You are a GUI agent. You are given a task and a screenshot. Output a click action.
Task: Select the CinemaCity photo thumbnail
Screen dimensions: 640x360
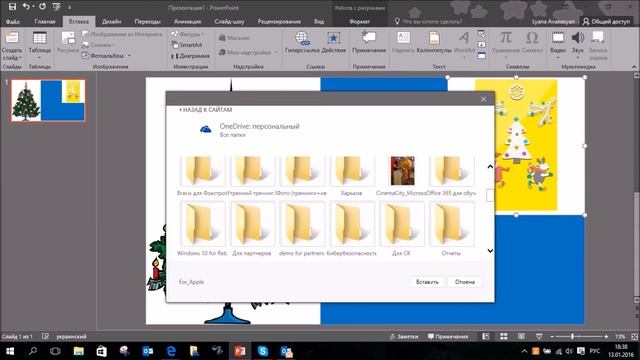[x=402, y=171]
